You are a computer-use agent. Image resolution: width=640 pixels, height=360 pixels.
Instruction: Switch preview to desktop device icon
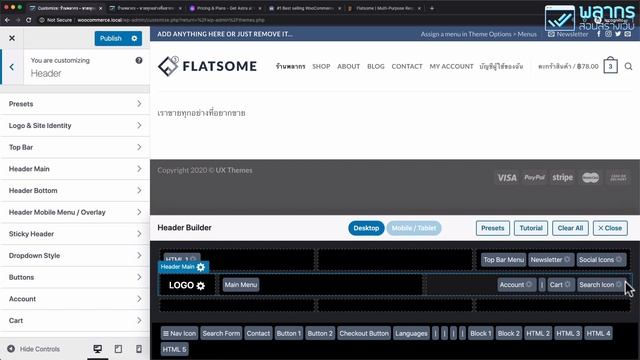[98, 349]
